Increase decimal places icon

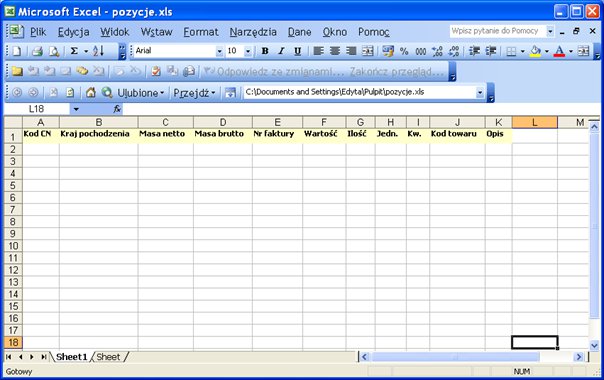tap(437, 51)
